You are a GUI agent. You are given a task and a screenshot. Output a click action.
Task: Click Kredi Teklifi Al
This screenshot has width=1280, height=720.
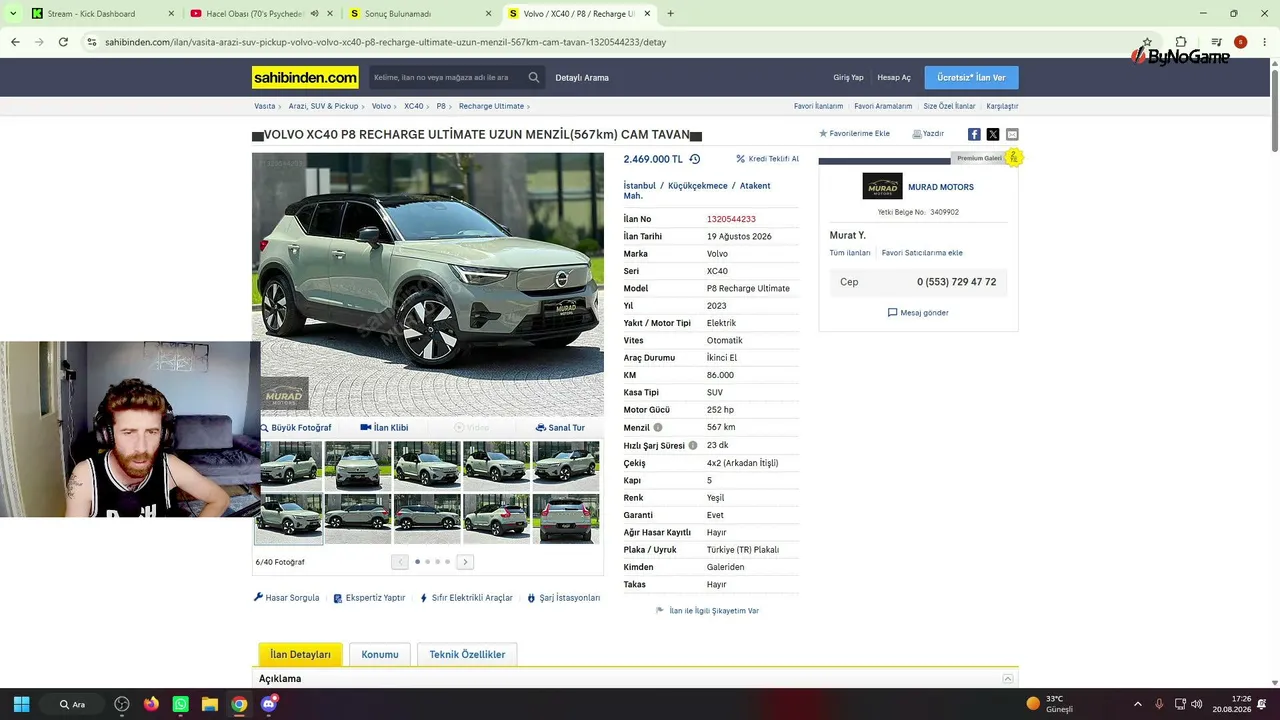pyautogui.click(x=767, y=159)
